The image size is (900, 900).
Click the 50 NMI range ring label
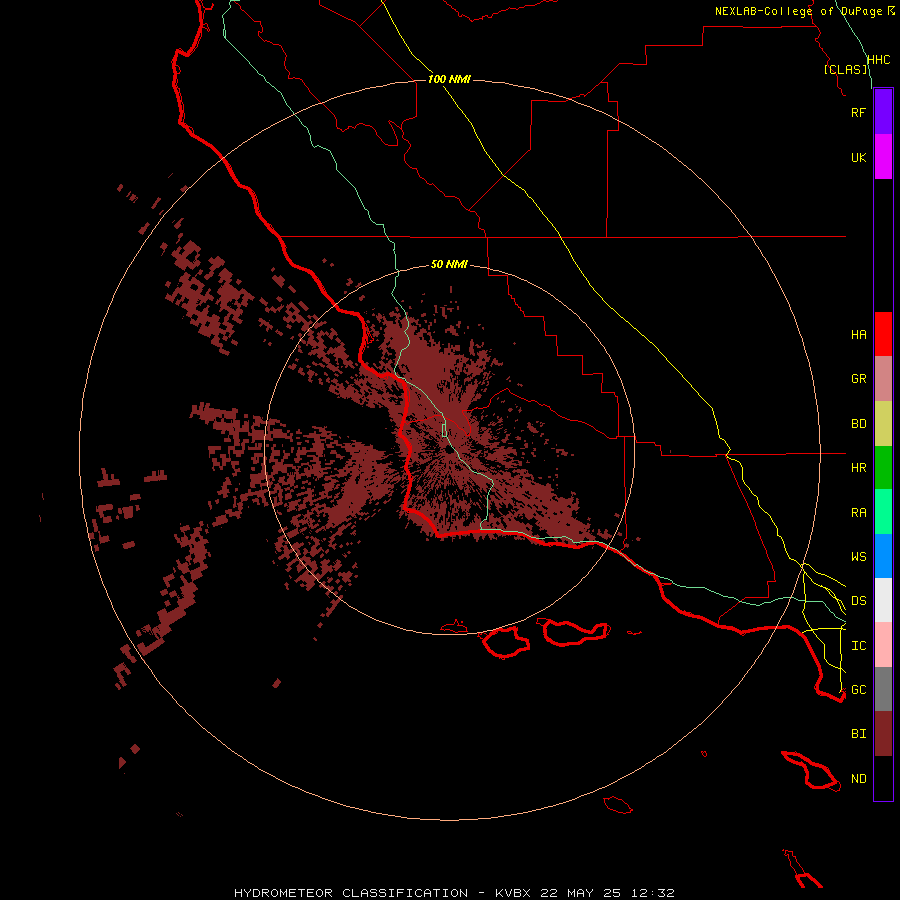click(x=449, y=264)
